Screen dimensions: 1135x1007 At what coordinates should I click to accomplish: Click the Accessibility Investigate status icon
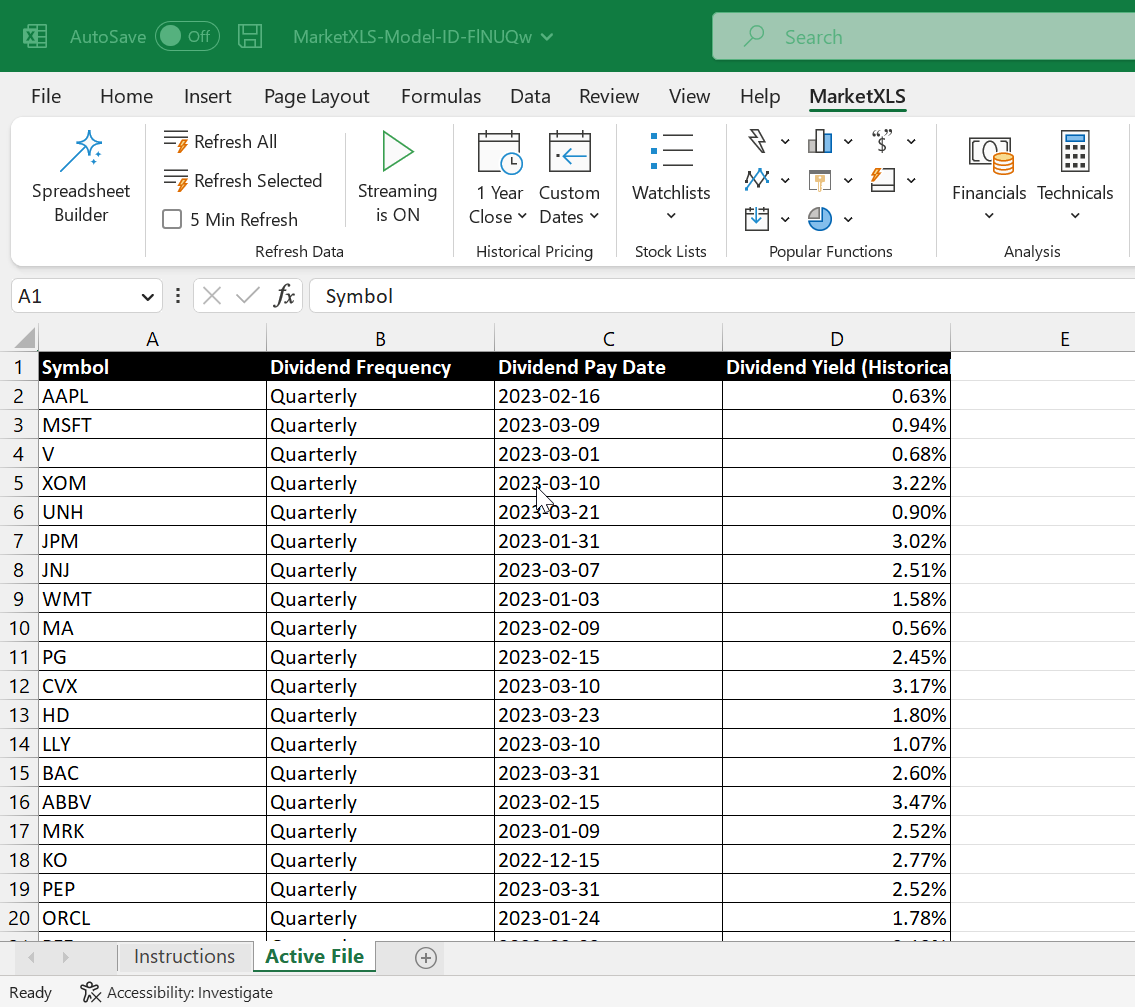coord(90,993)
